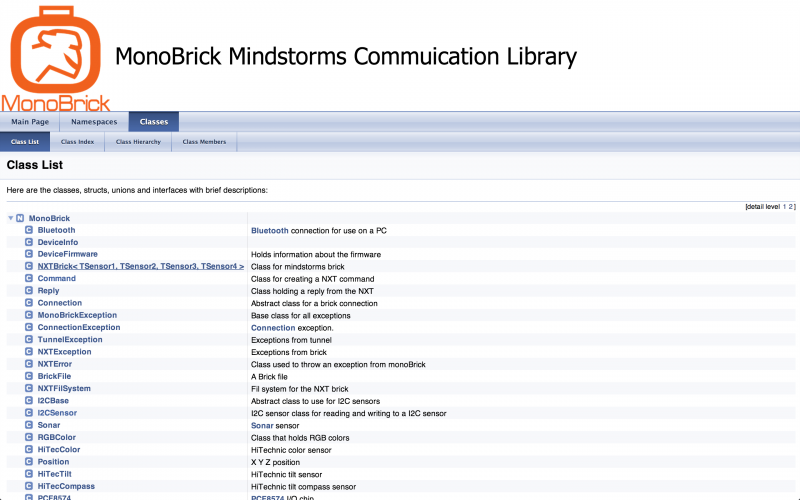The image size is (800, 500).
Task: Open the Main Page tab
Action: 30,122
